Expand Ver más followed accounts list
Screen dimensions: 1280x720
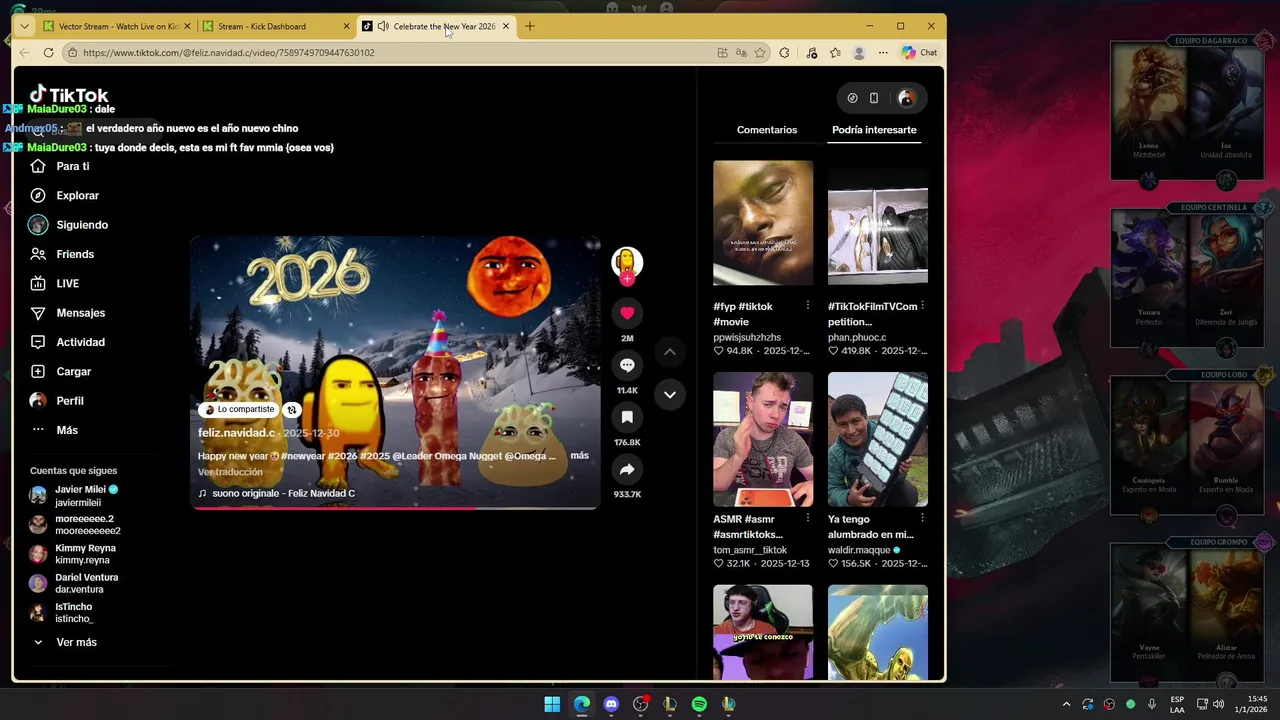click(x=66, y=642)
